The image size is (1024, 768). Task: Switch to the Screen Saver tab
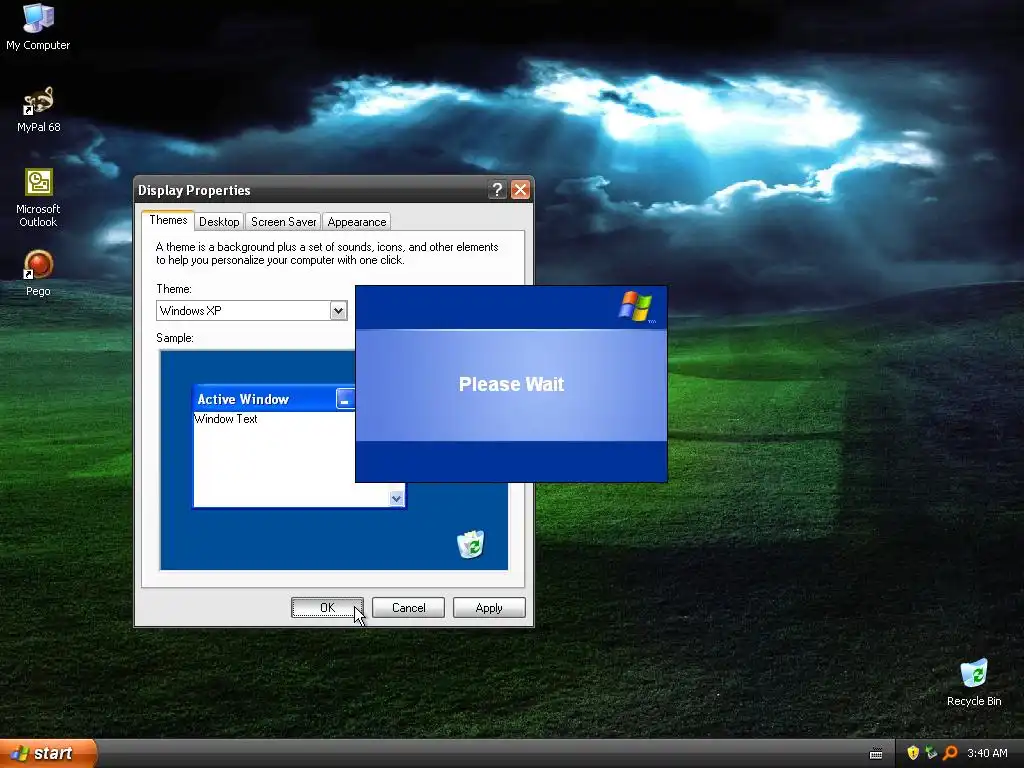pyautogui.click(x=283, y=222)
